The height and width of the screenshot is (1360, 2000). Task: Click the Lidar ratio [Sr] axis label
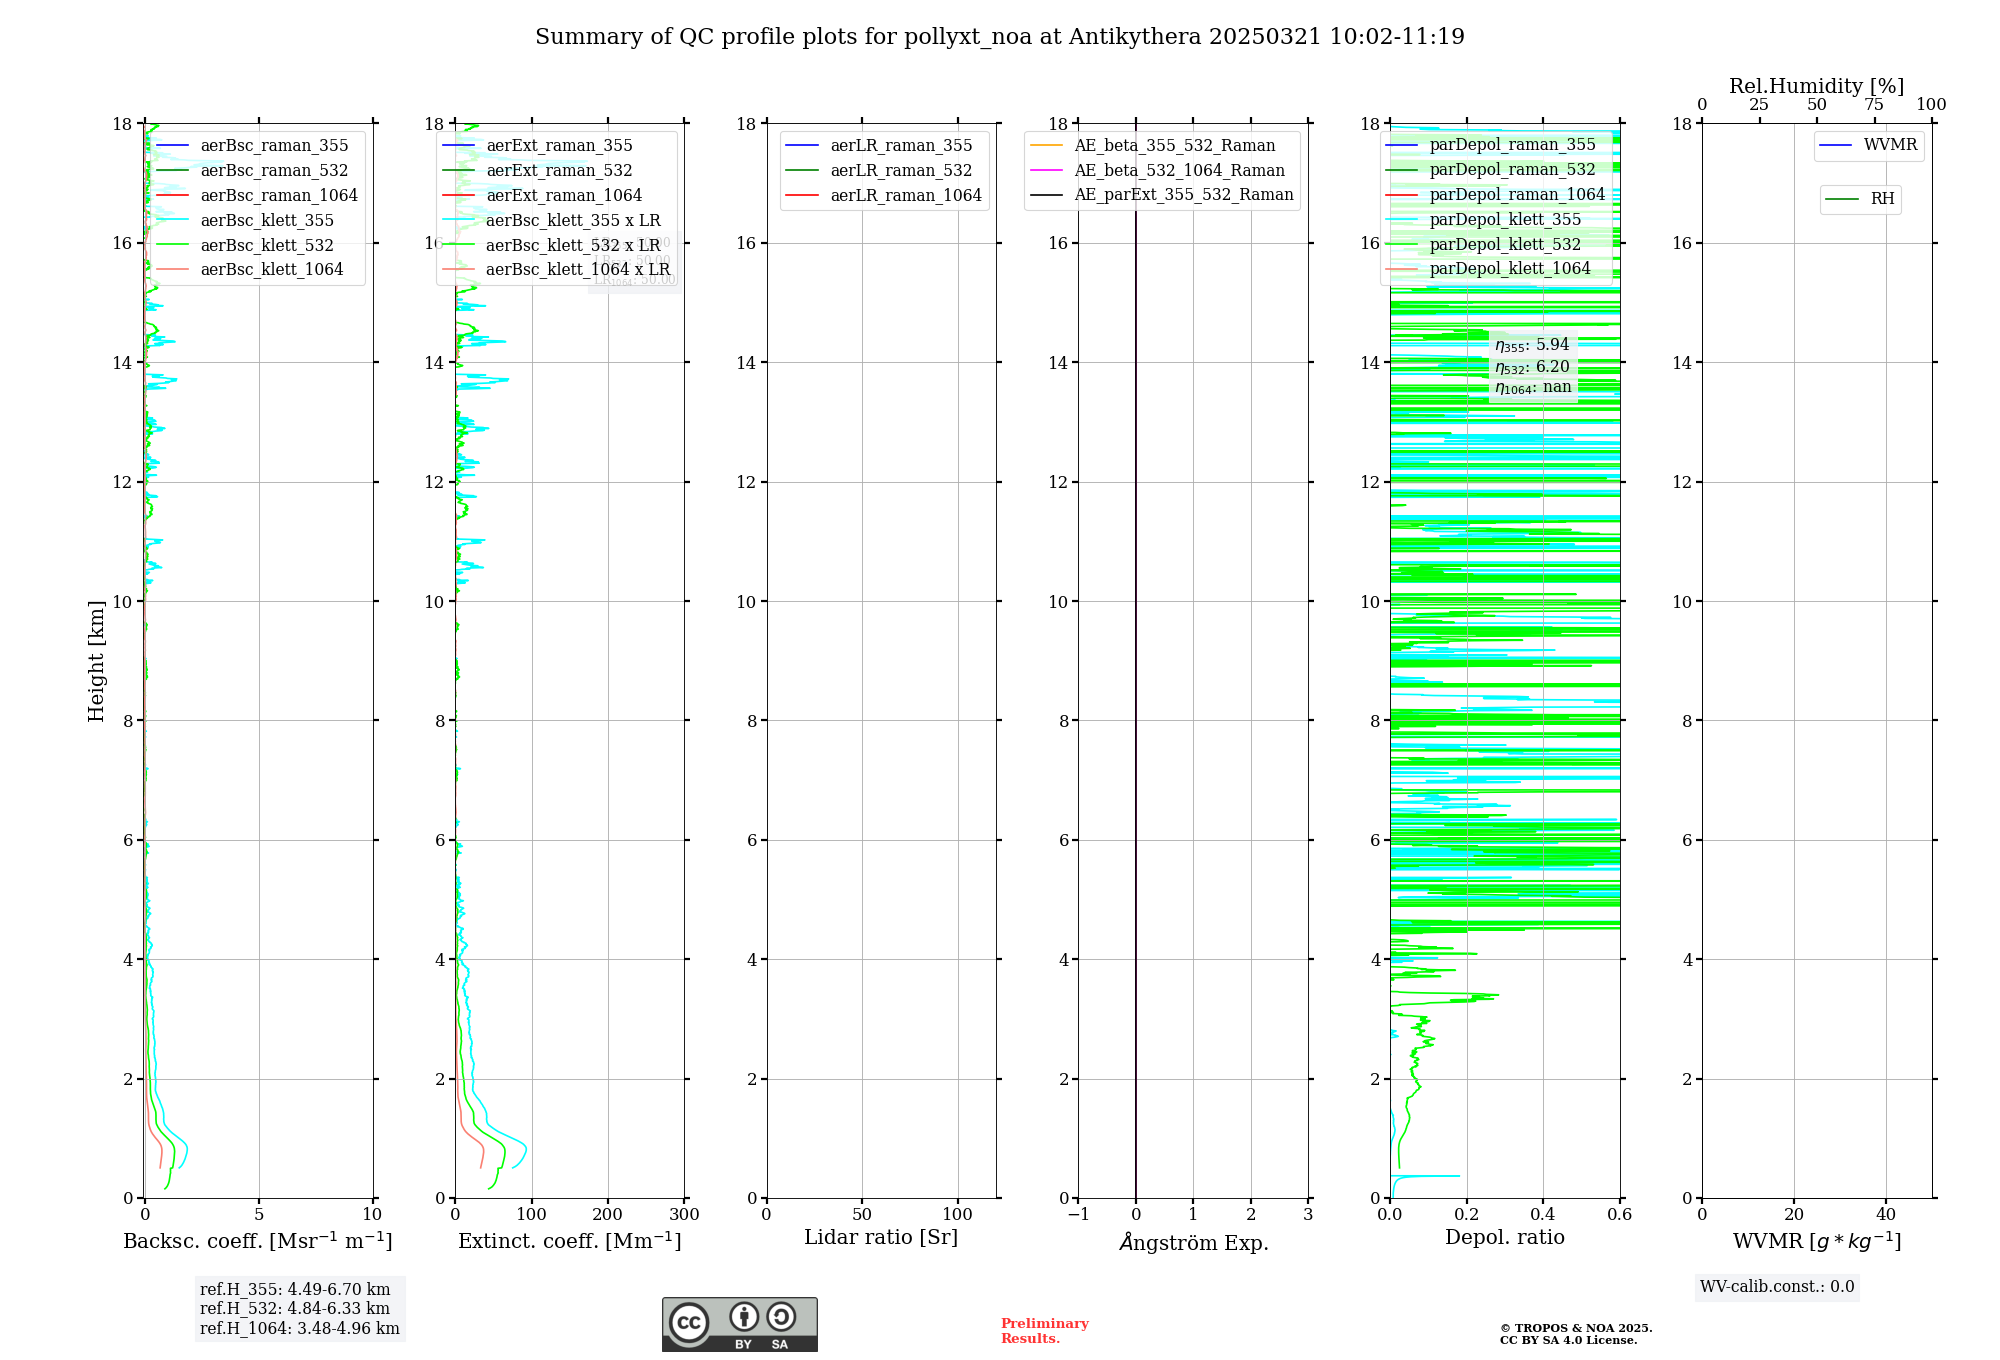(881, 1238)
